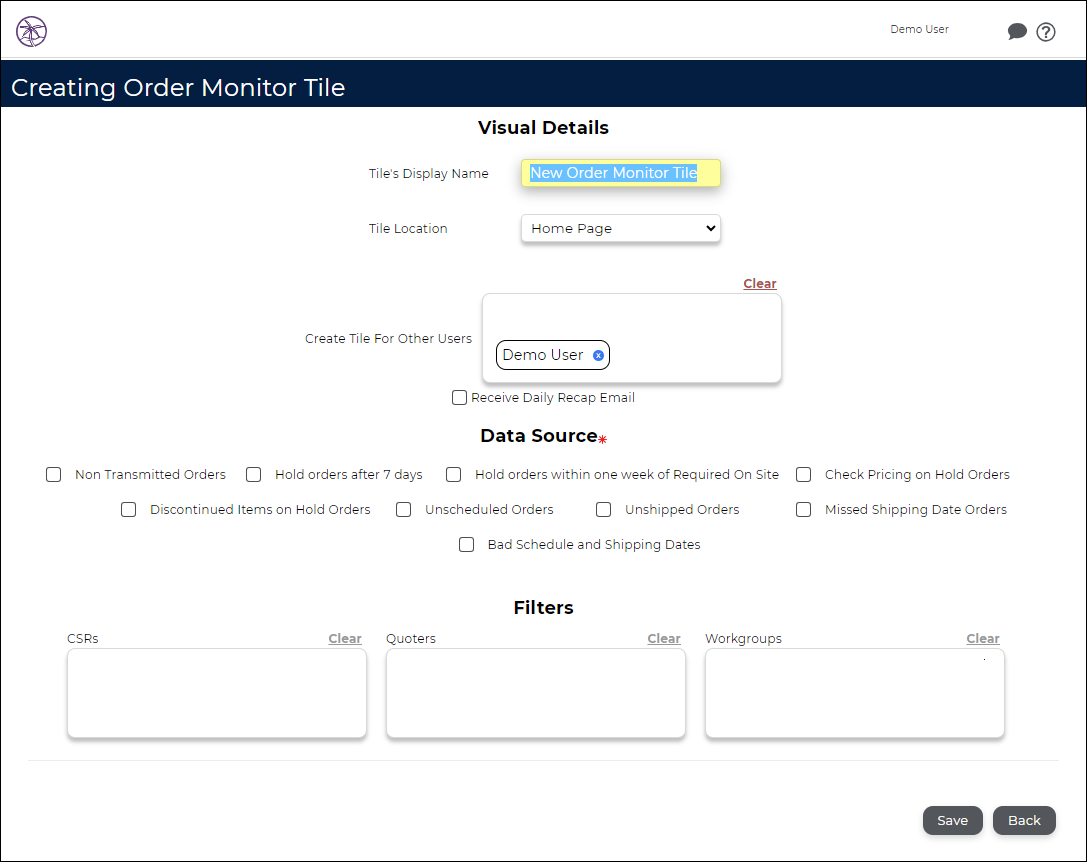Click the help question mark icon
This screenshot has width=1087, height=862.
[x=1046, y=31]
